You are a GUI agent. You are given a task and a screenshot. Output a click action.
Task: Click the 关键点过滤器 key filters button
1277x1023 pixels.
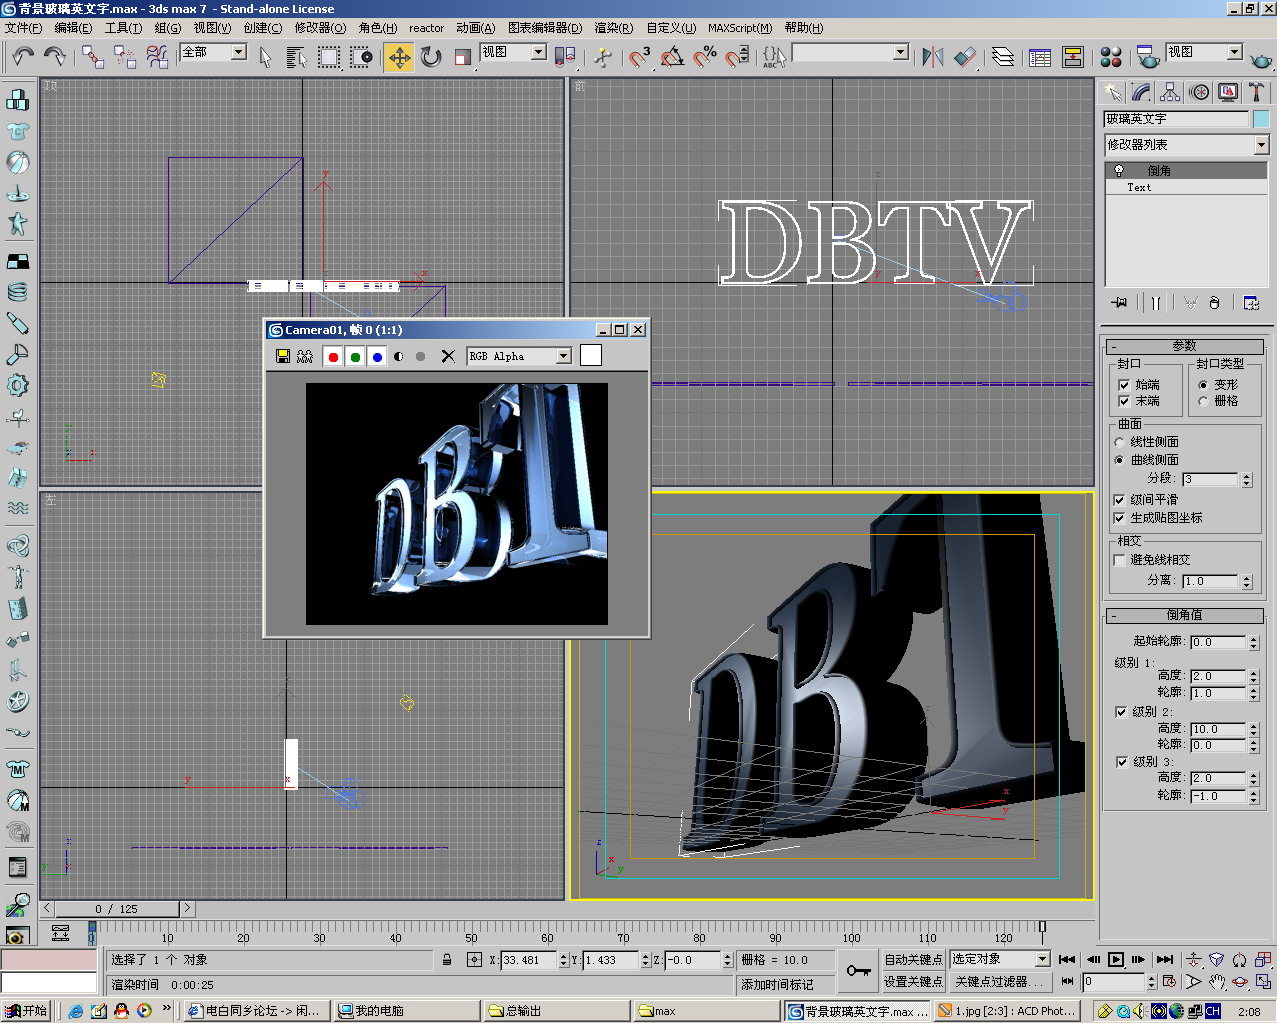[998, 982]
